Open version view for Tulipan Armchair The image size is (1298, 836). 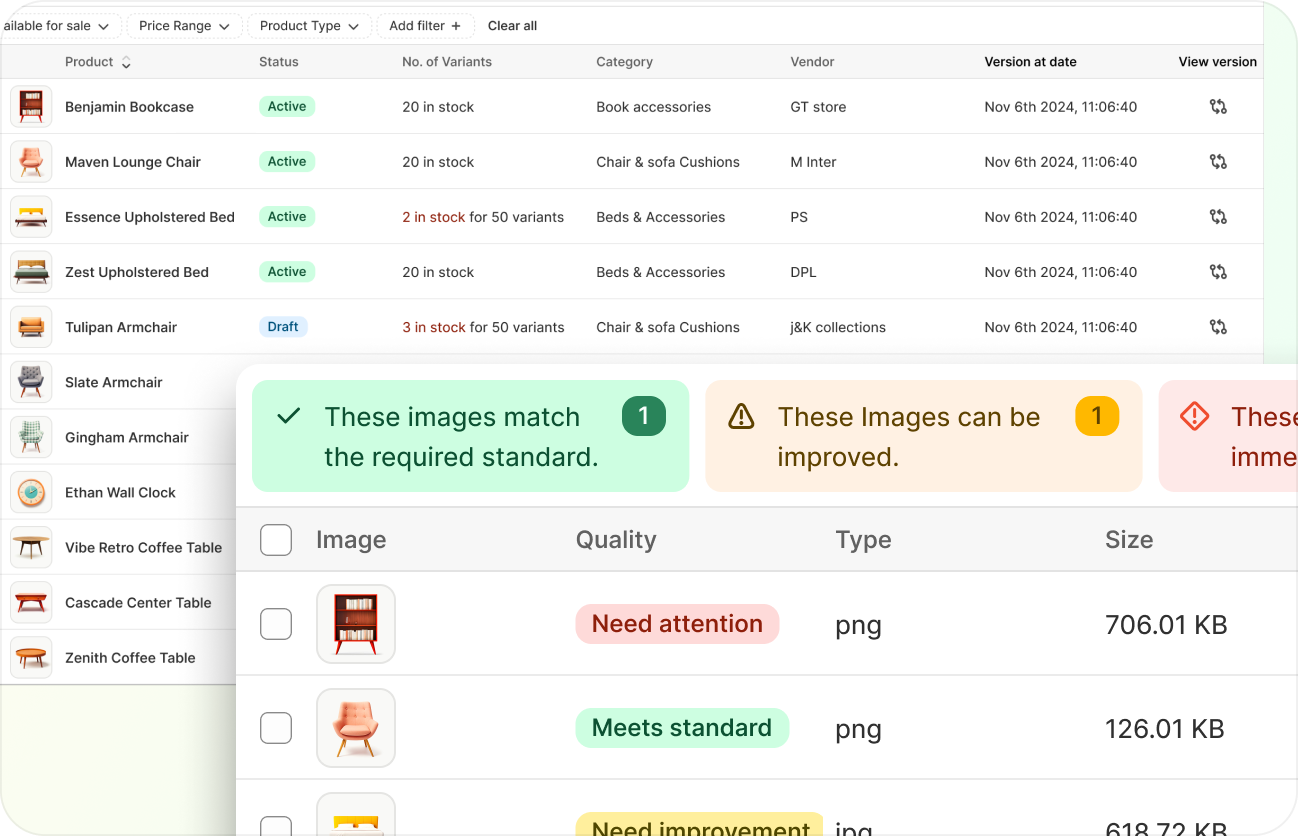click(1217, 327)
